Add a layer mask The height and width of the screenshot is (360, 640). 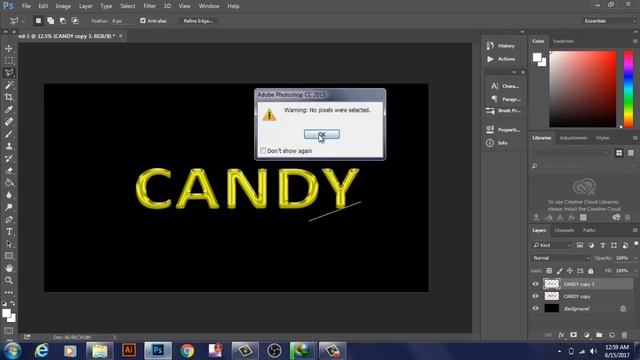point(573,335)
